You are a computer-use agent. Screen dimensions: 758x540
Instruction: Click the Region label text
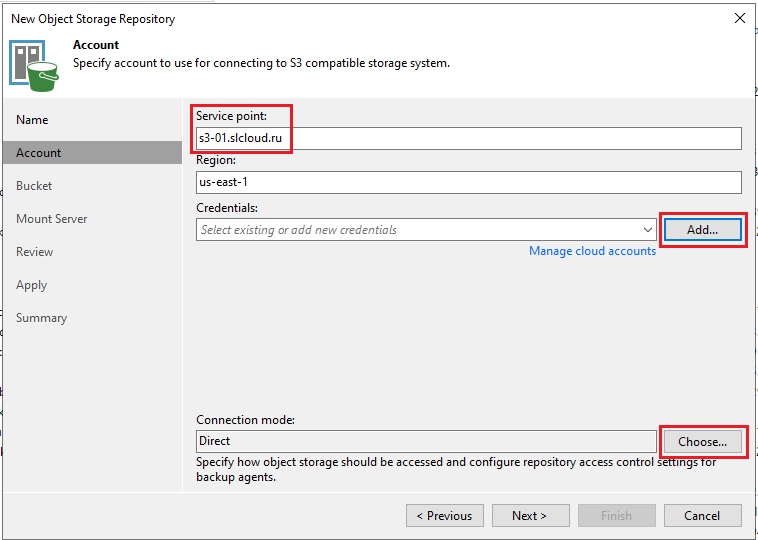(216, 160)
